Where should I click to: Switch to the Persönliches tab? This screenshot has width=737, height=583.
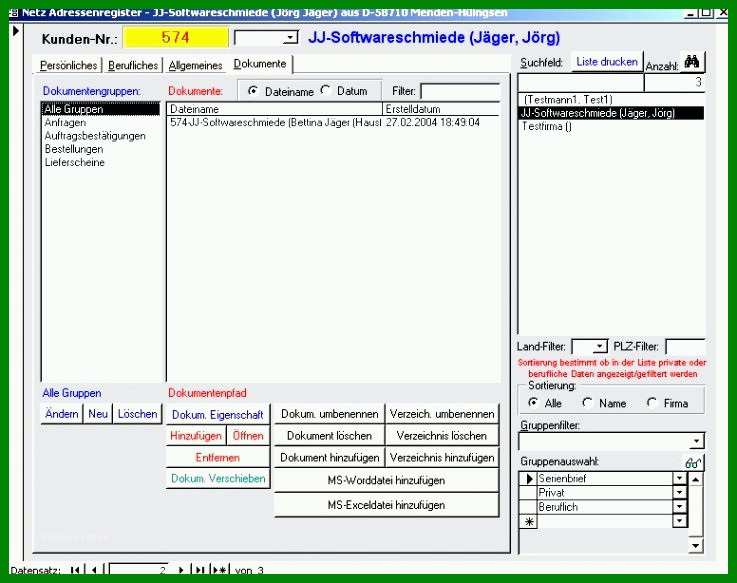(x=69, y=65)
